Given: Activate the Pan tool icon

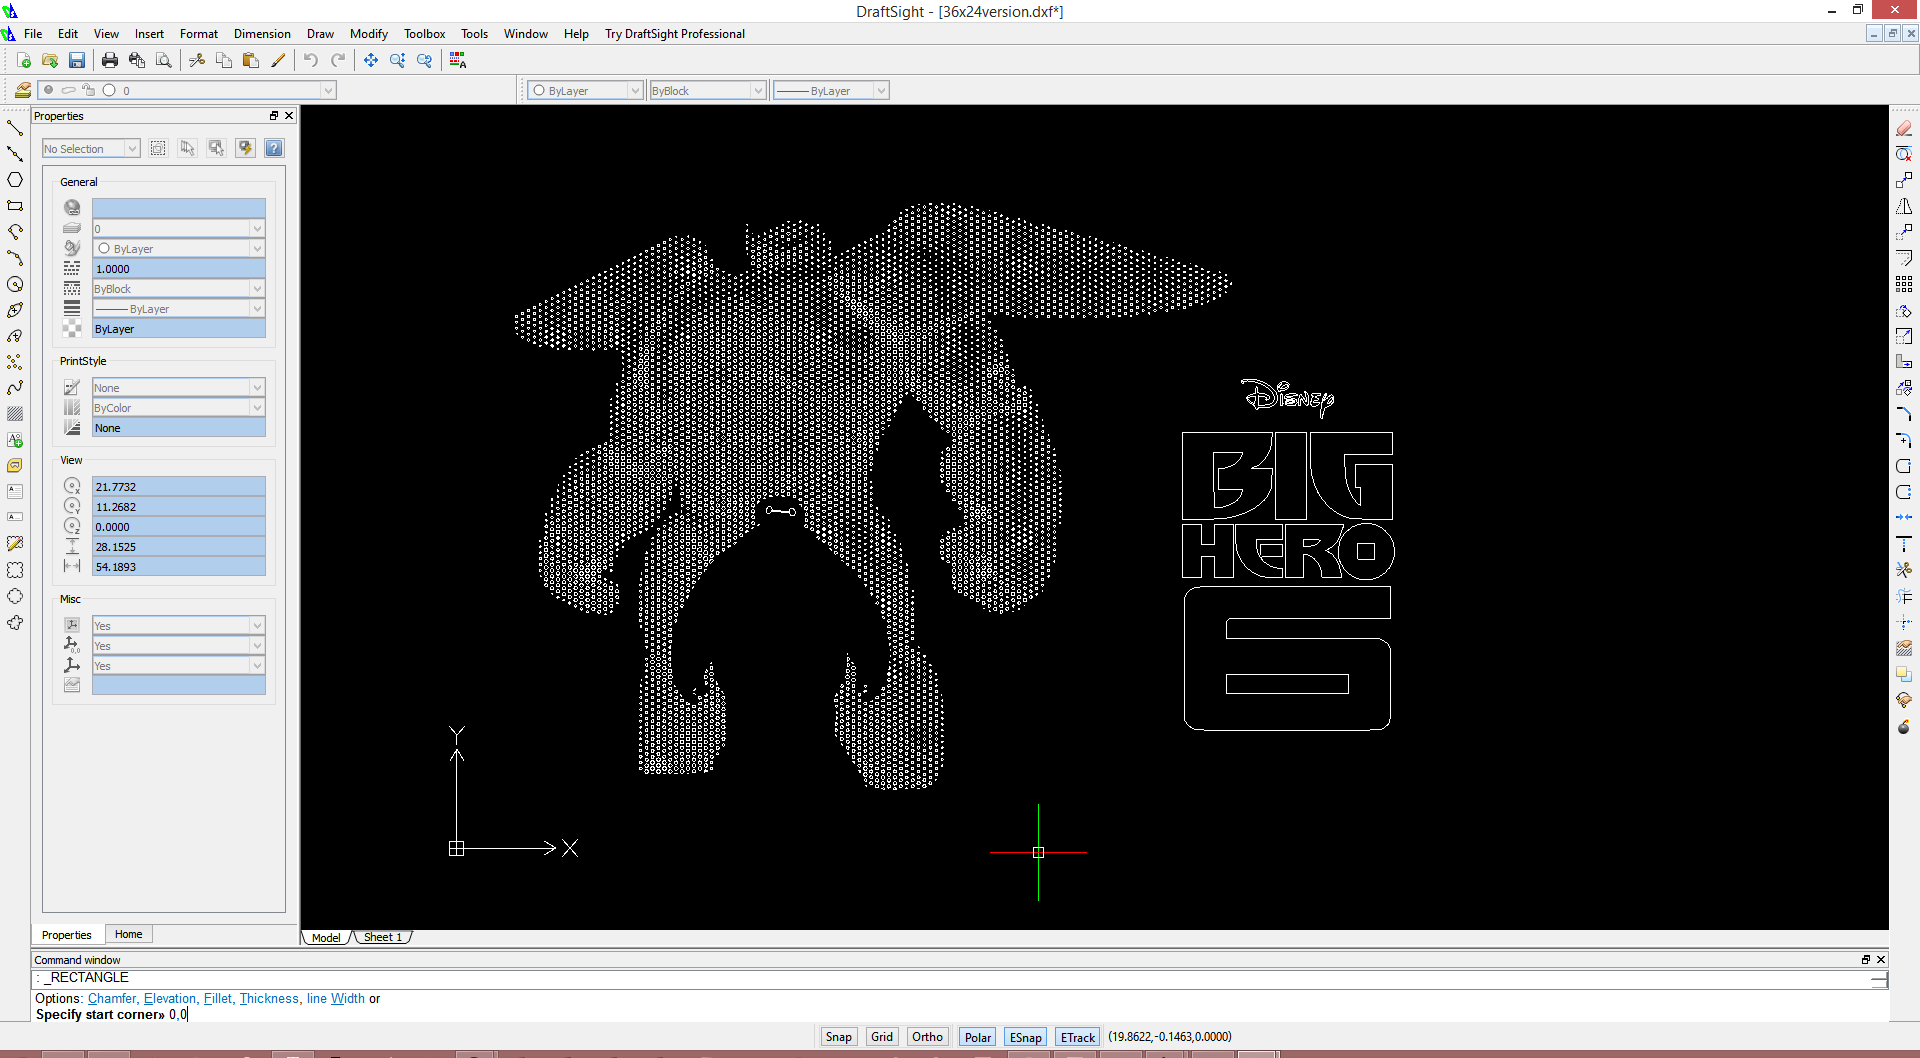Looking at the screenshot, I should tap(371, 61).
